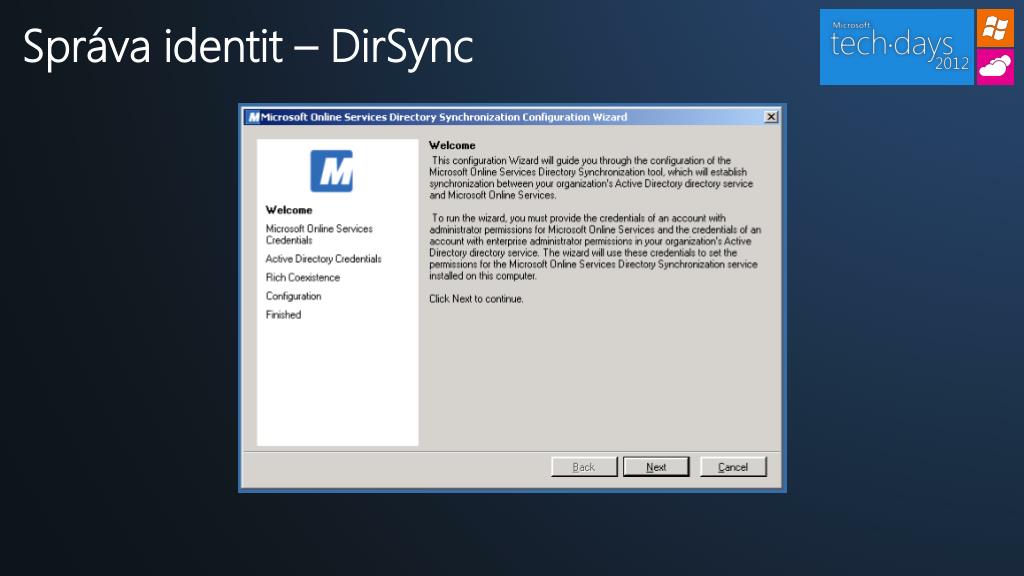Click the orange Windows logo tile
This screenshot has width=1024, height=576.
(x=995, y=28)
